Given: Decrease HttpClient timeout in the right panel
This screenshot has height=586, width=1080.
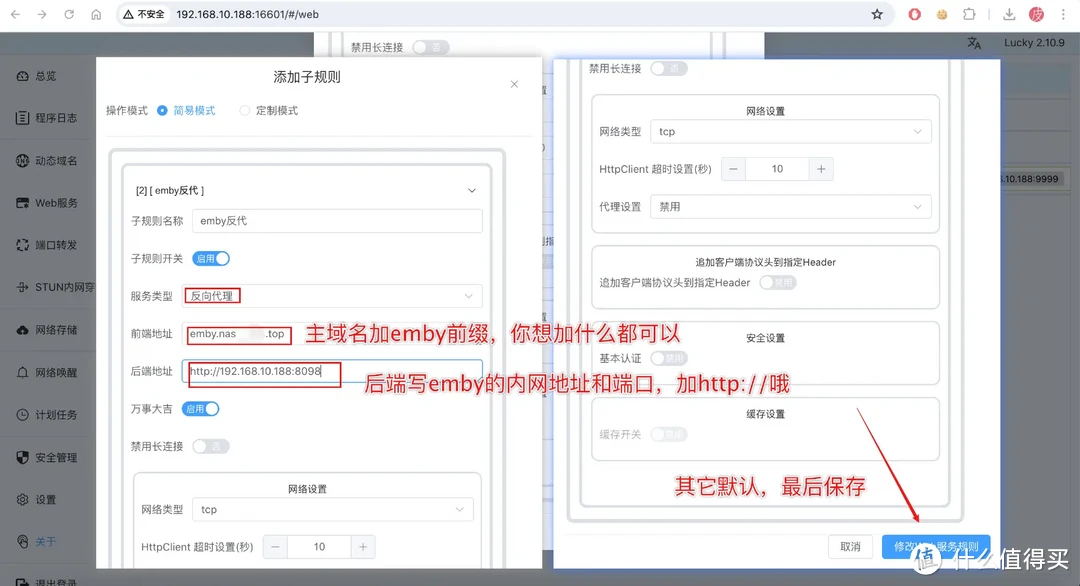Looking at the screenshot, I should pyautogui.click(x=733, y=169).
